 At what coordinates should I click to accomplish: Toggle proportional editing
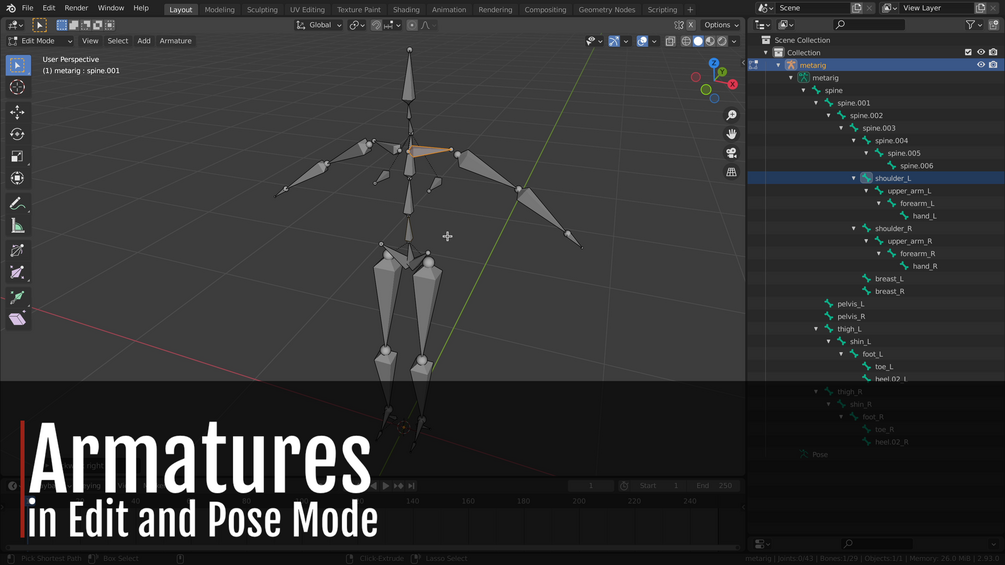click(412, 25)
